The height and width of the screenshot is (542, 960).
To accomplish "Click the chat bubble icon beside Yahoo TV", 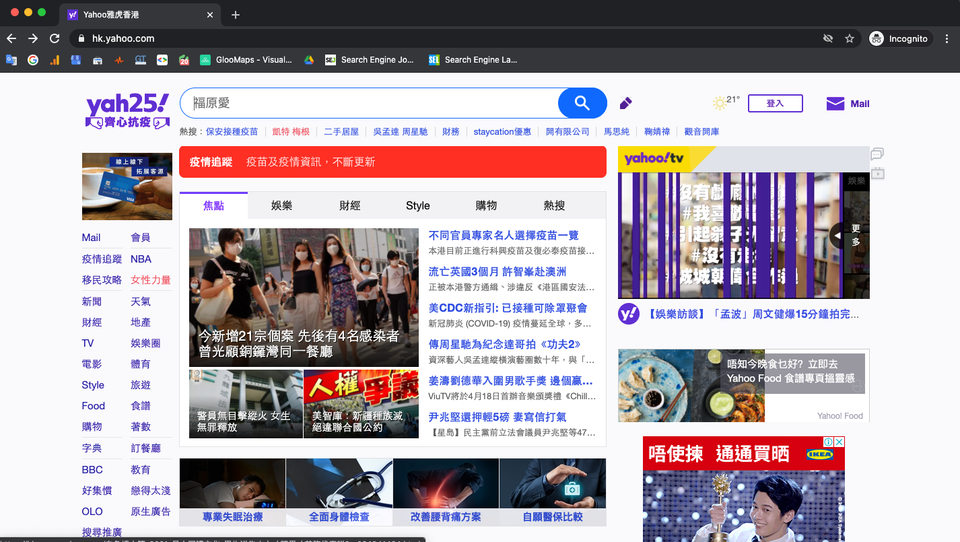I will [877, 154].
